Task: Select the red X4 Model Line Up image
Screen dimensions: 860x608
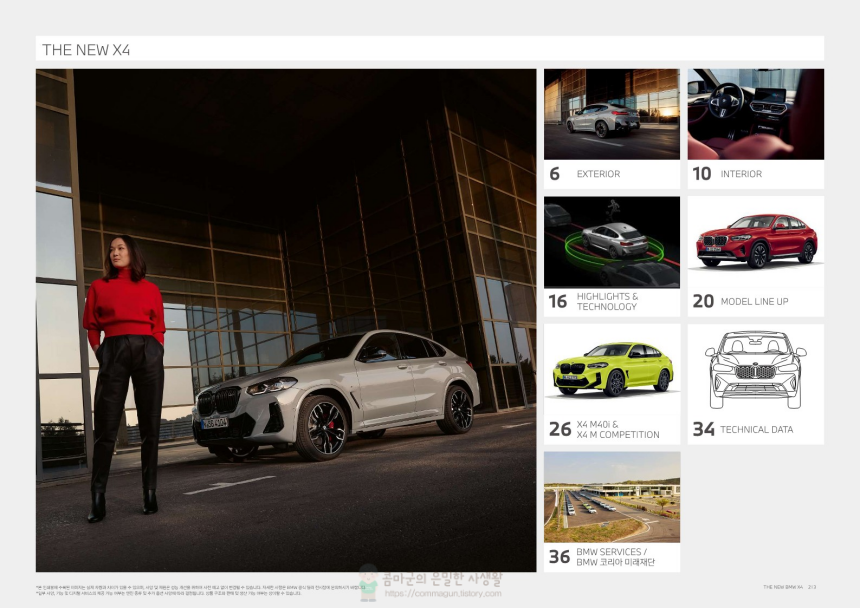Action: (755, 242)
